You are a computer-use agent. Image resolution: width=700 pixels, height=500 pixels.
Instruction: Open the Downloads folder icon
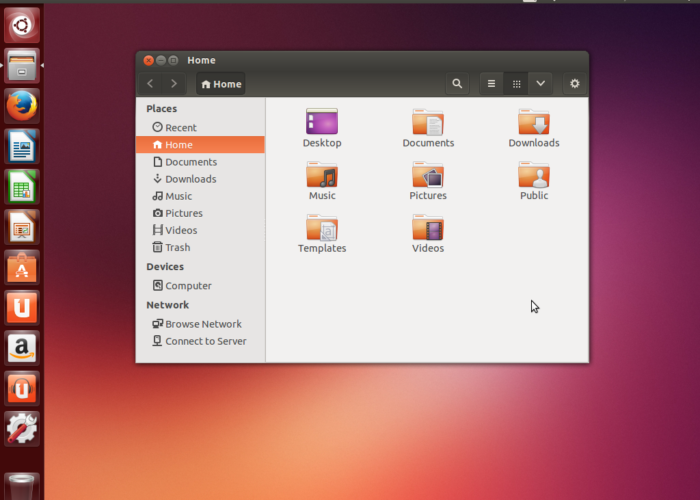tap(534, 122)
